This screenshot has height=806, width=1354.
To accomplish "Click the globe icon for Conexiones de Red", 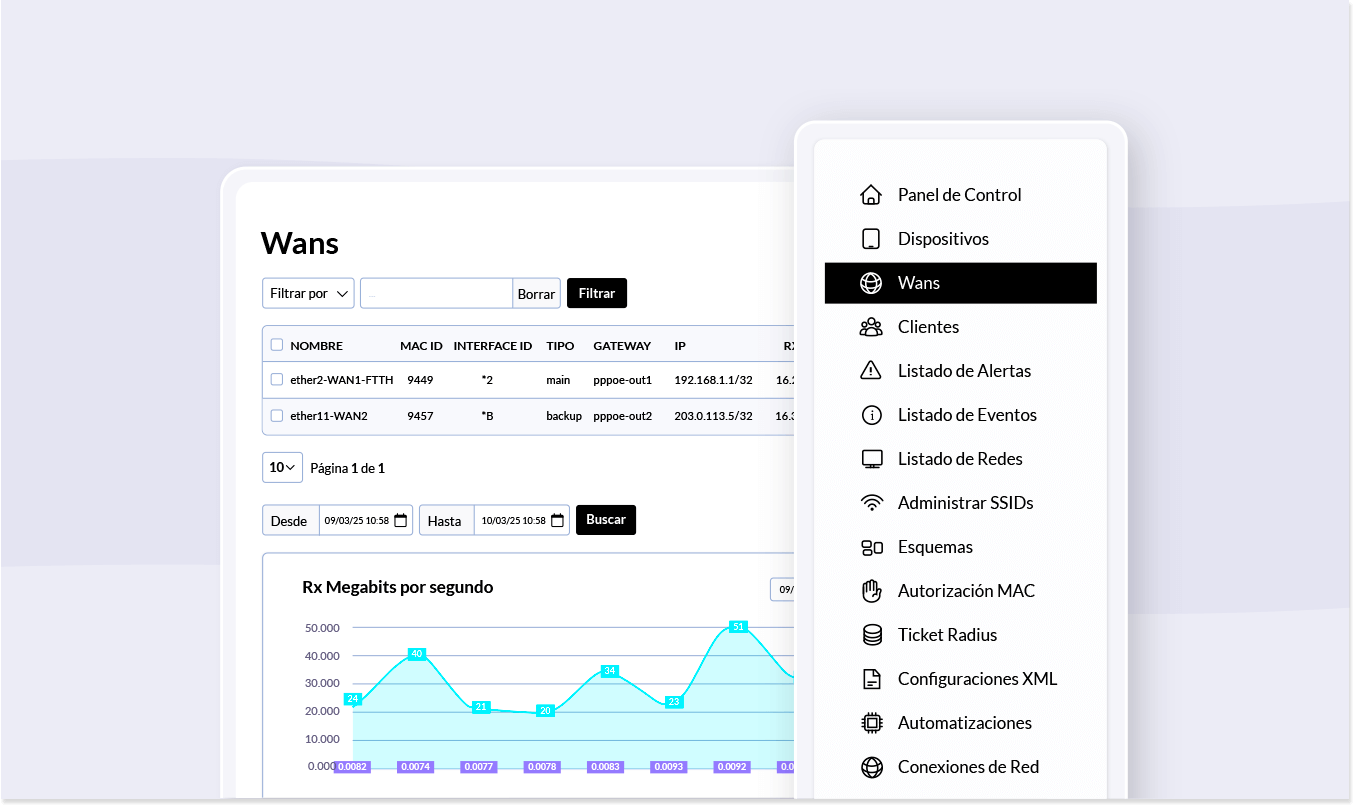I will click(x=871, y=767).
